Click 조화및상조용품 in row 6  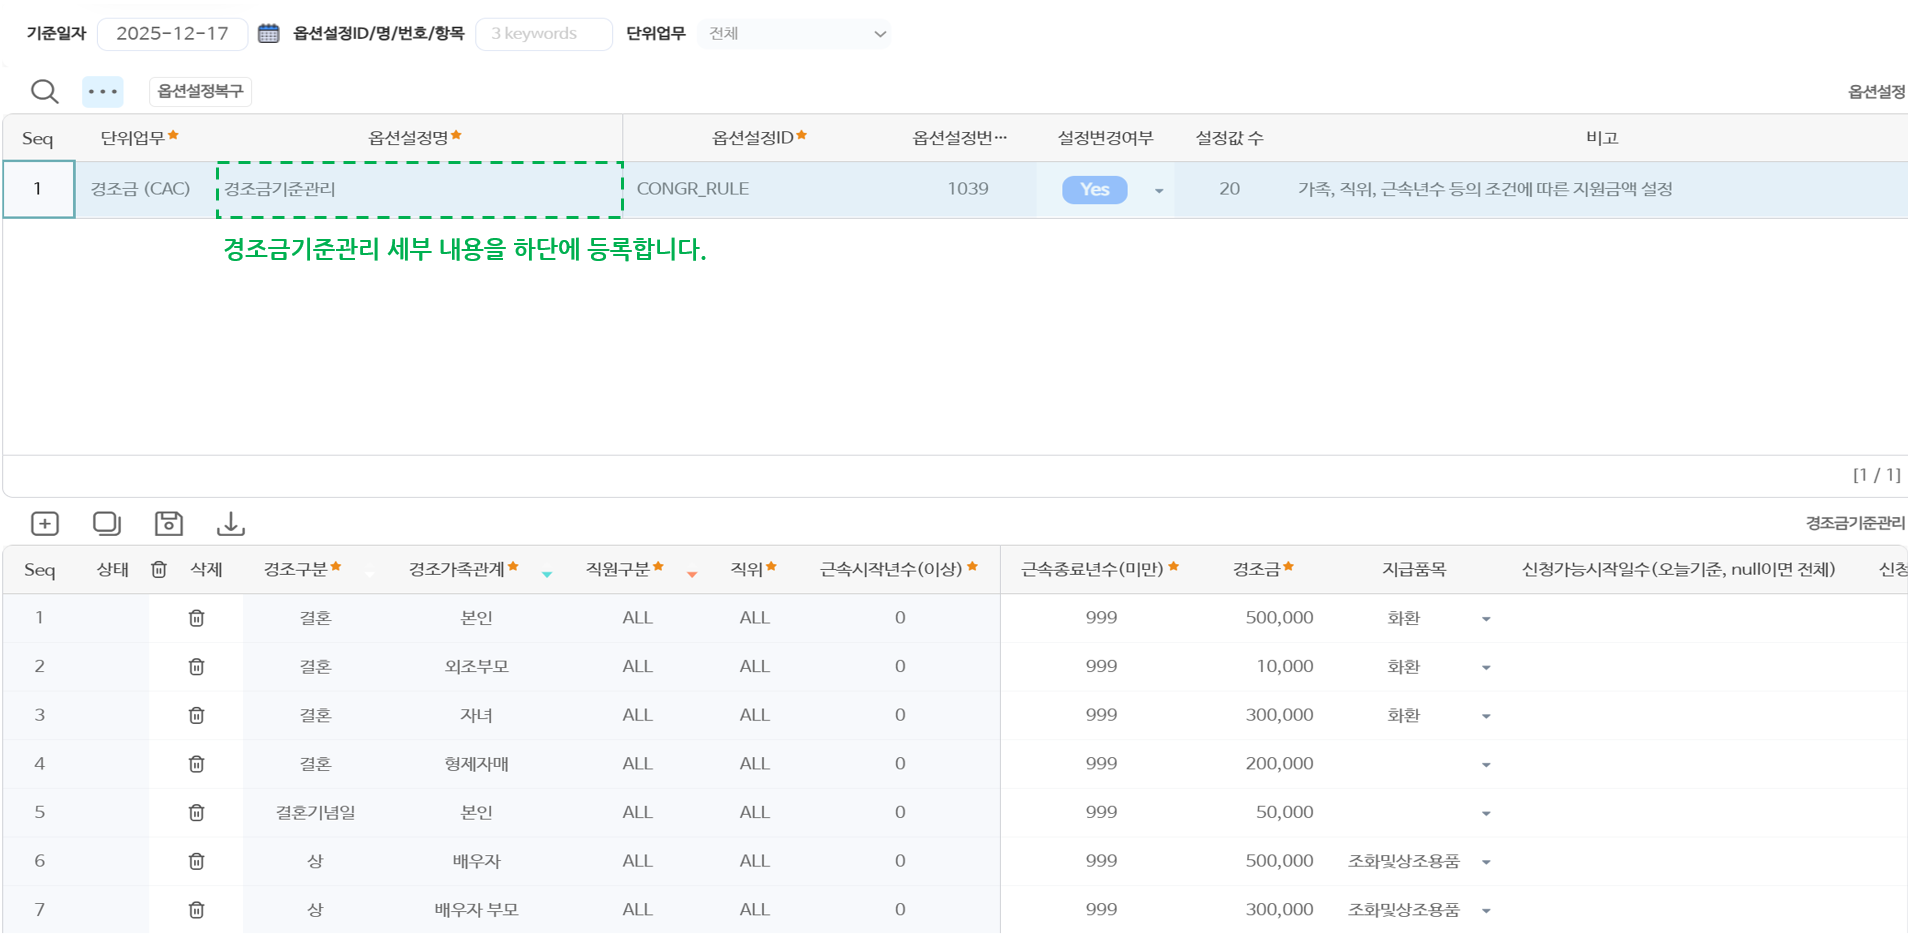coord(1404,861)
